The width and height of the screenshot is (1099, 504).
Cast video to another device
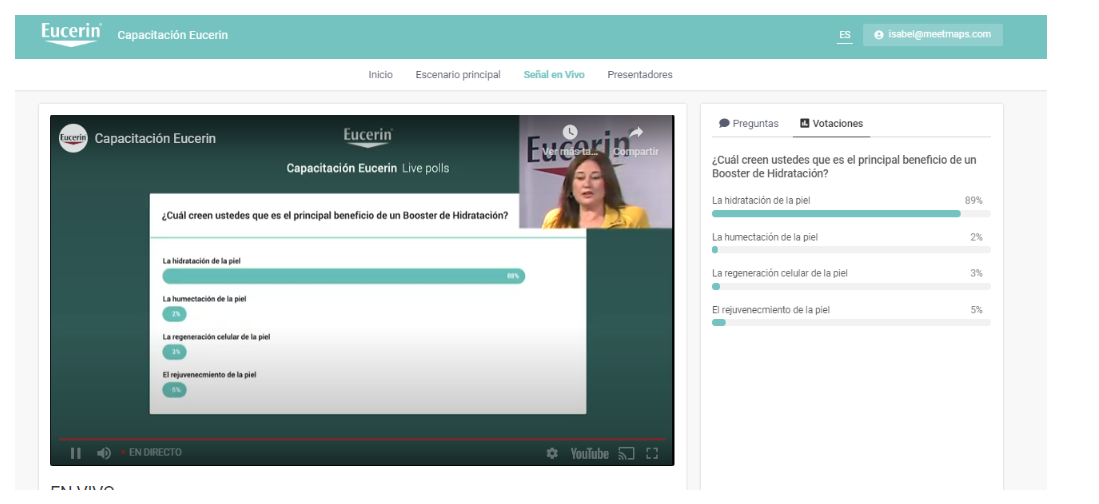tap(626, 454)
